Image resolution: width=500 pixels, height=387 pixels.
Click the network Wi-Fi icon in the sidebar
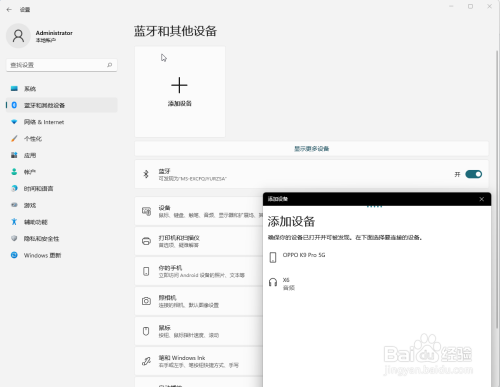14,122
